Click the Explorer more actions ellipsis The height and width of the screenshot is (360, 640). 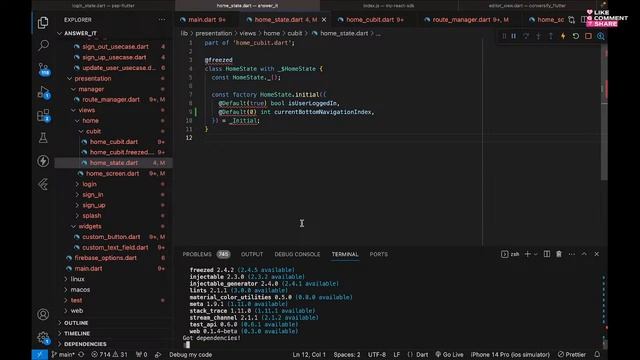pos(162,20)
